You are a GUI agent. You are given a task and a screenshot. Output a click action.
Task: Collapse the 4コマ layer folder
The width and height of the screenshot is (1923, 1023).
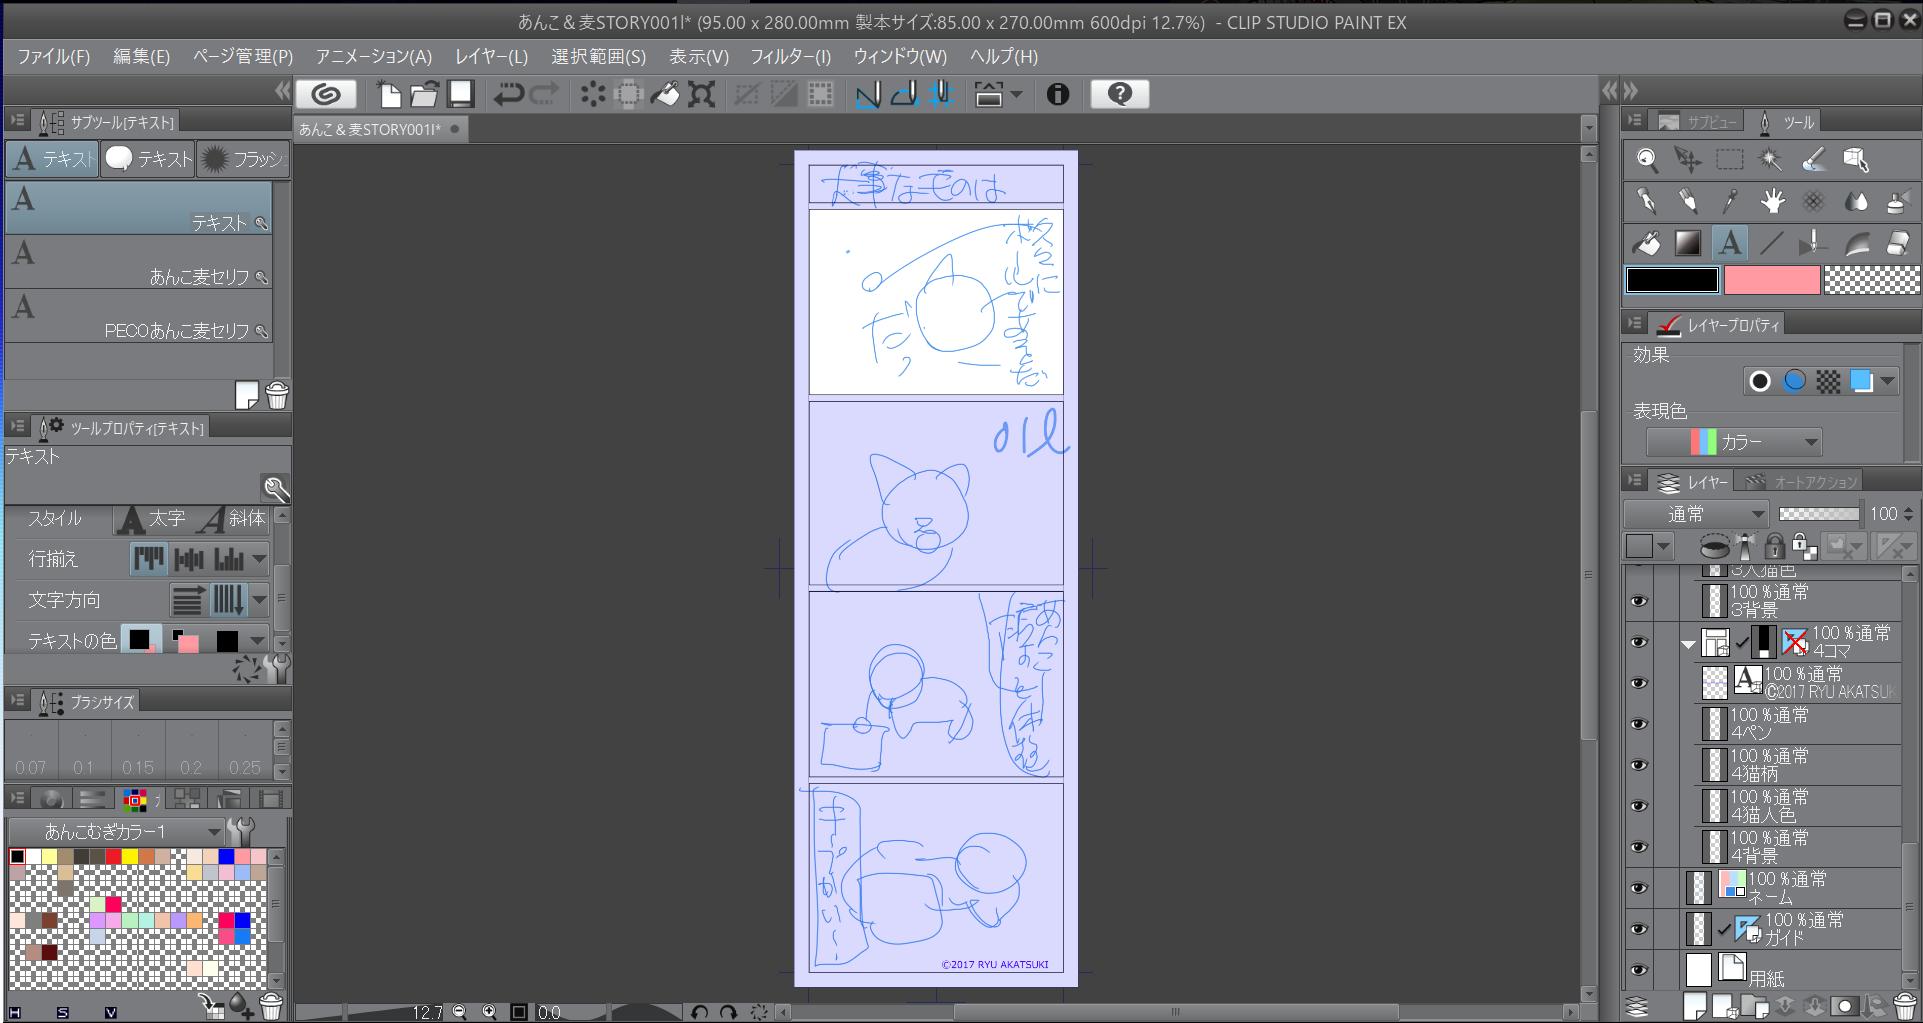1688,644
